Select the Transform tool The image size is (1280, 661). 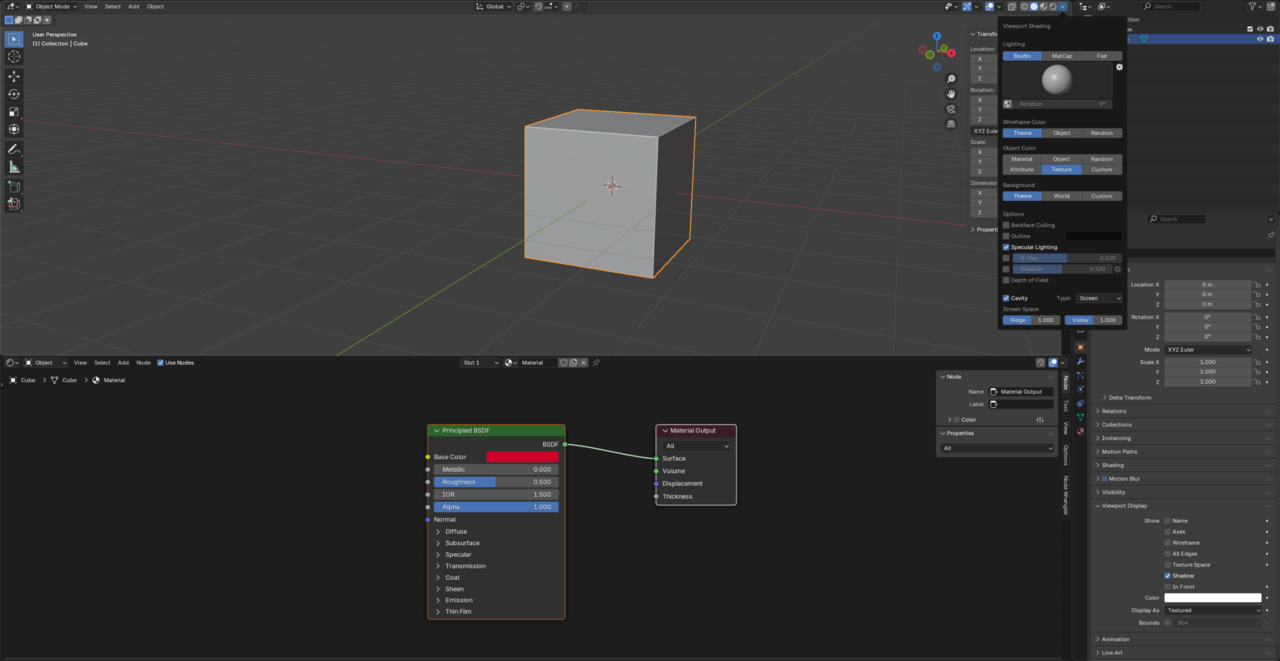tap(14, 130)
